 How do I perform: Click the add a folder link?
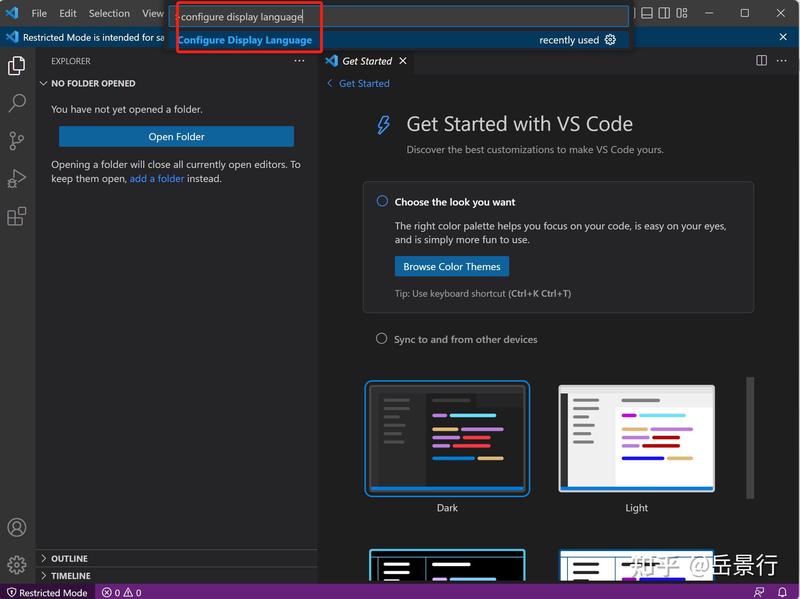tap(157, 179)
